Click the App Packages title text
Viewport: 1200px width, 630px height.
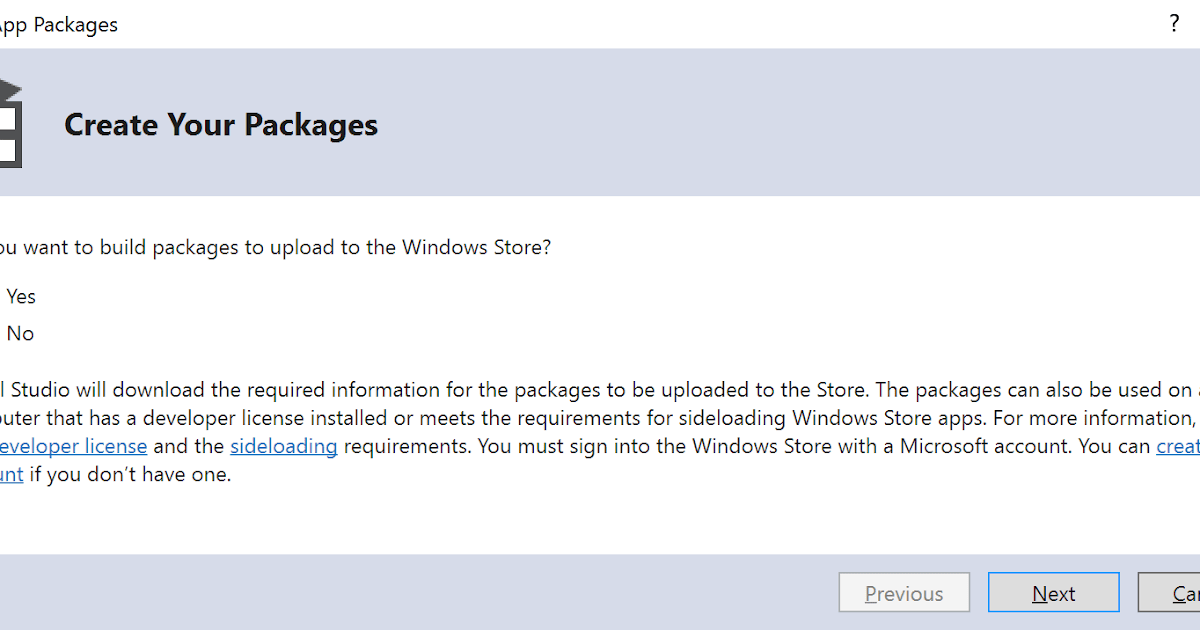[x=58, y=23]
